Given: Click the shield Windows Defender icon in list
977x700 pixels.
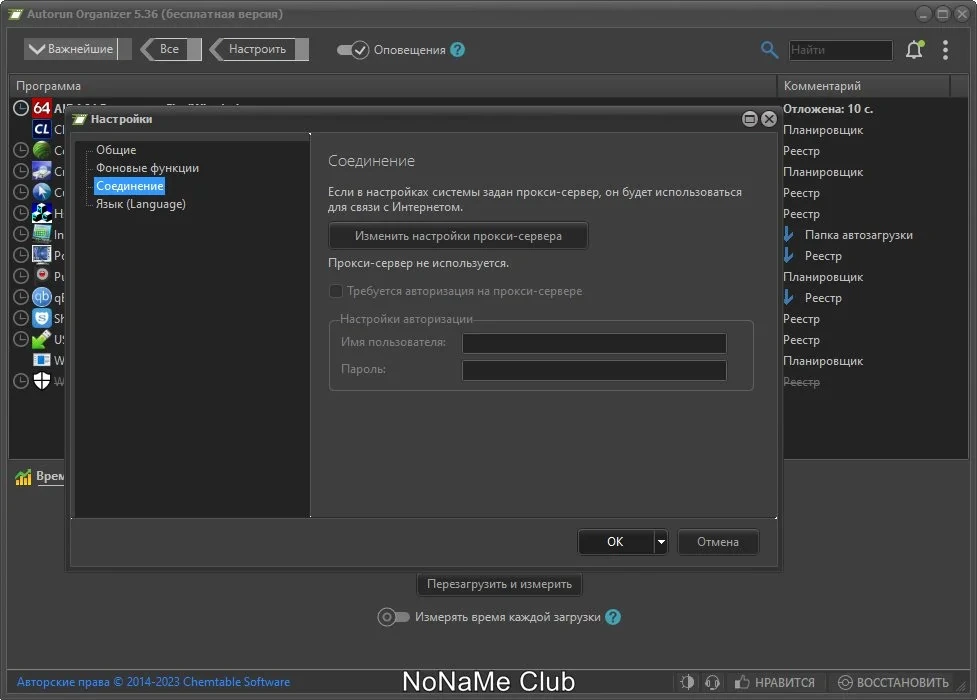Looking at the screenshot, I should tap(42, 381).
